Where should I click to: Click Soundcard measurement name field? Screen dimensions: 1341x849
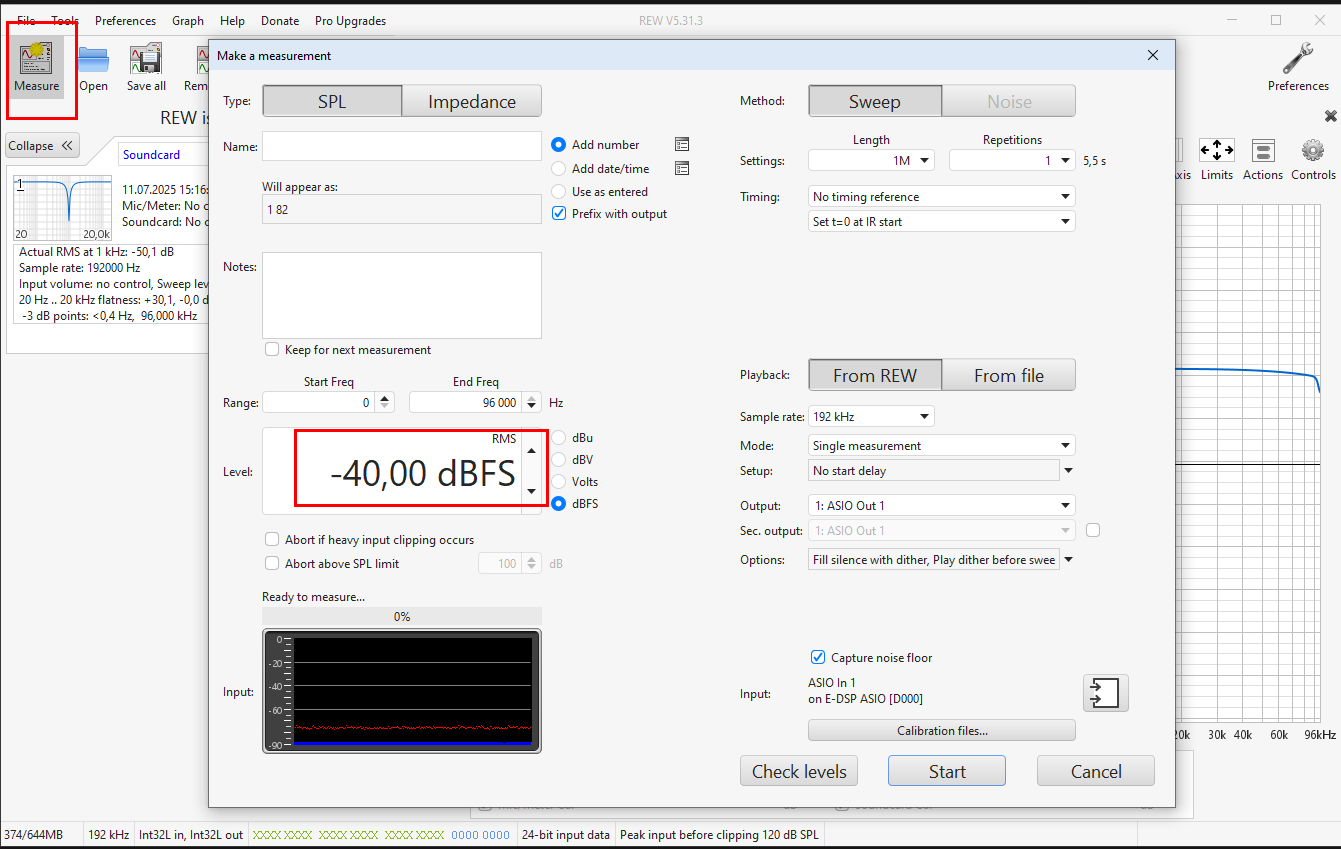(163, 155)
